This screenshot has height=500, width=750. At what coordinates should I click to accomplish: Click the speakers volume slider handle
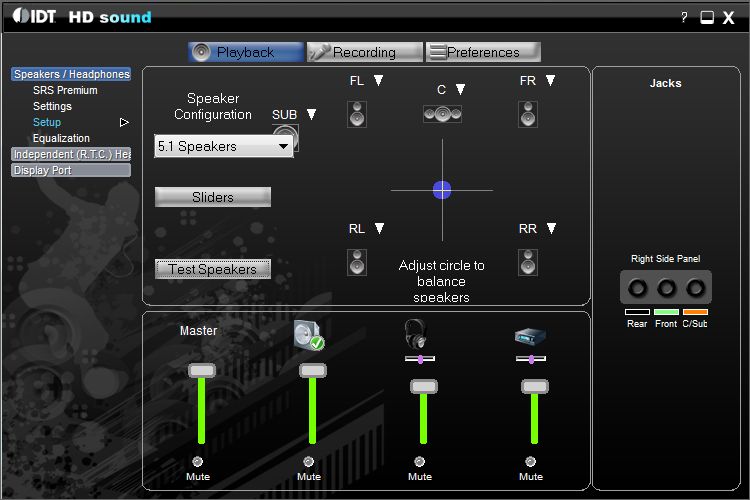click(x=313, y=370)
